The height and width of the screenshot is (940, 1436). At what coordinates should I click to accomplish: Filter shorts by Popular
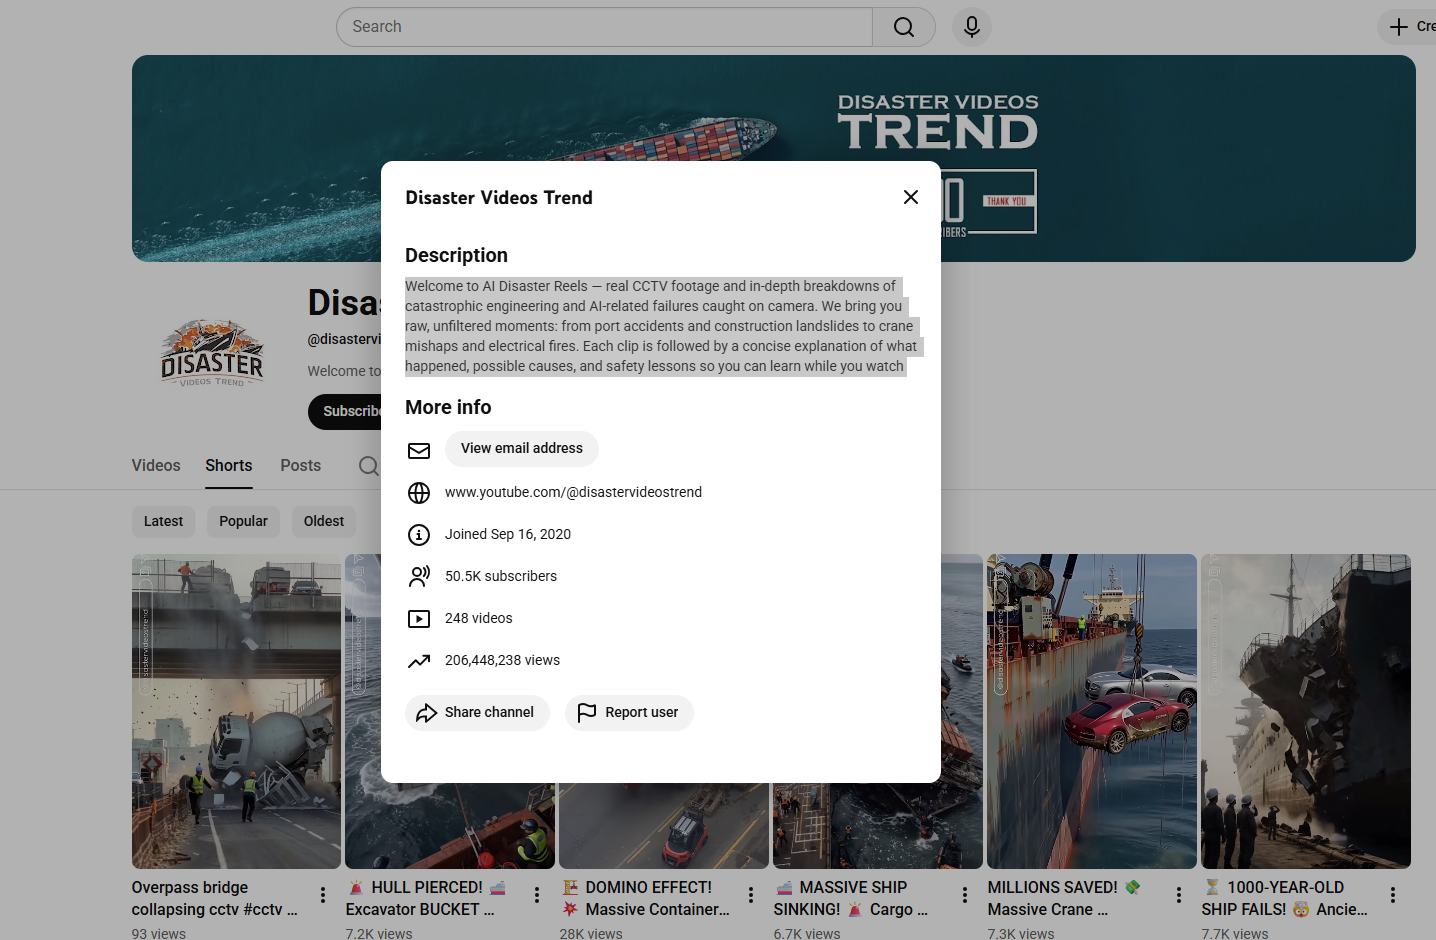(243, 521)
